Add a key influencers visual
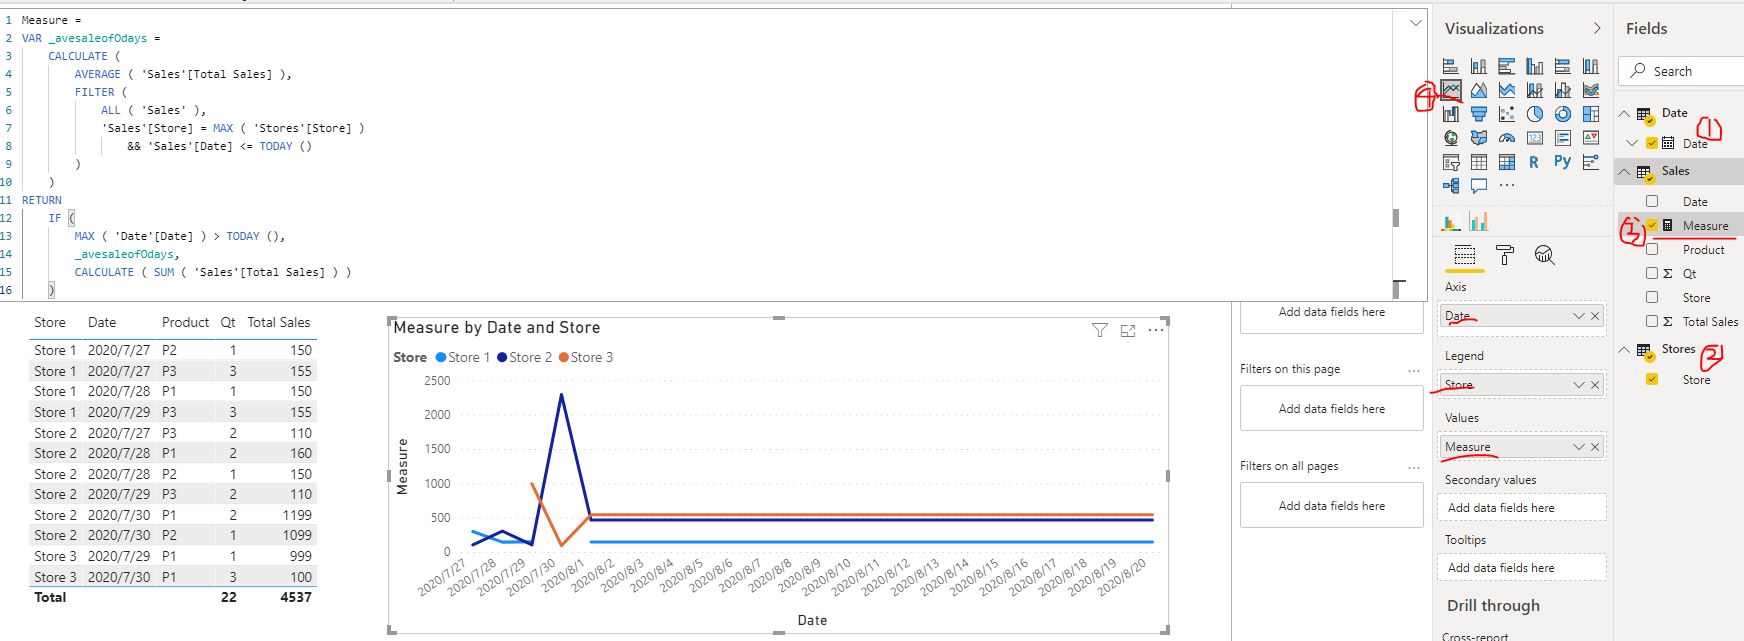This screenshot has height=641, width=1744. pyautogui.click(x=1591, y=162)
